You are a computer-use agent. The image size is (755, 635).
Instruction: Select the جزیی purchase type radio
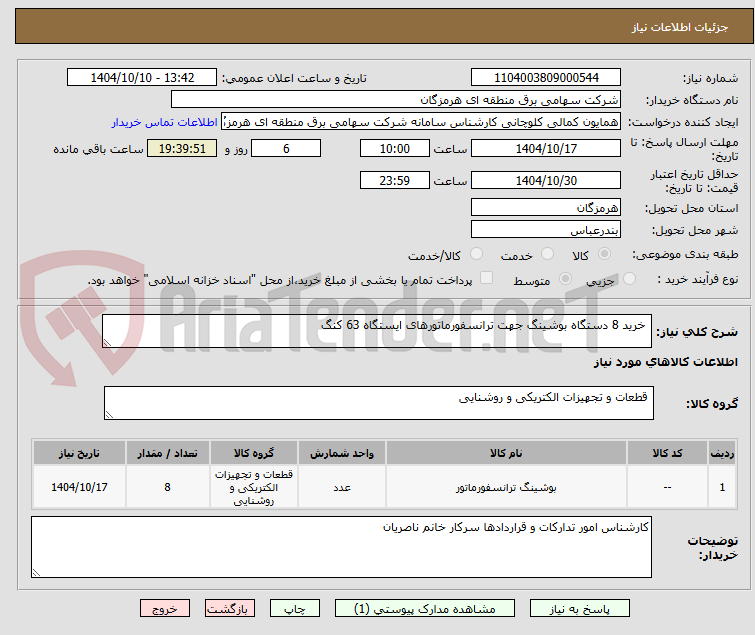(x=629, y=278)
